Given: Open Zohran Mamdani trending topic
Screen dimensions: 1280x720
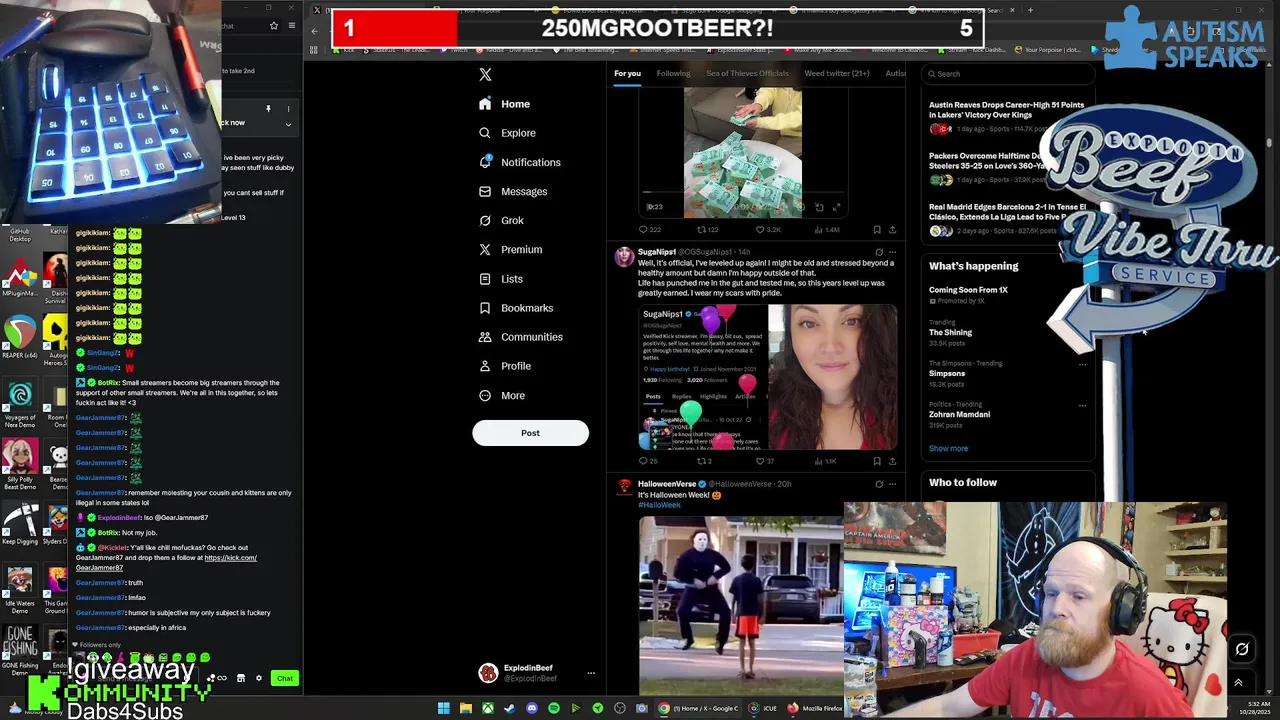Looking at the screenshot, I should (x=959, y=414).
